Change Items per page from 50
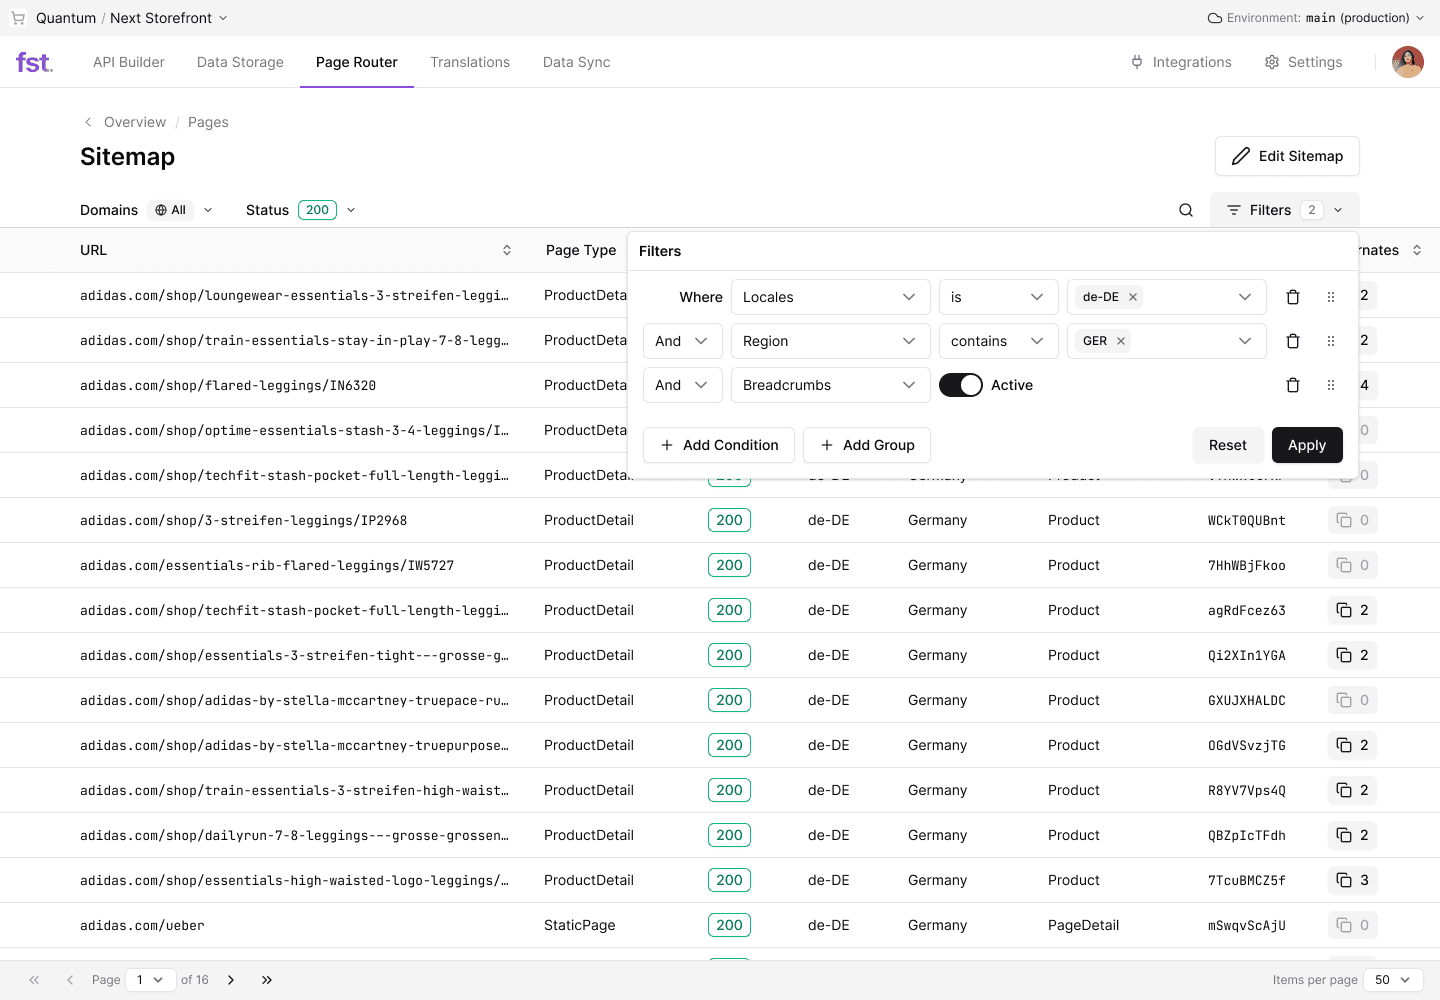Viewport: 1440px width, 1000px height. coord(1393,980)
